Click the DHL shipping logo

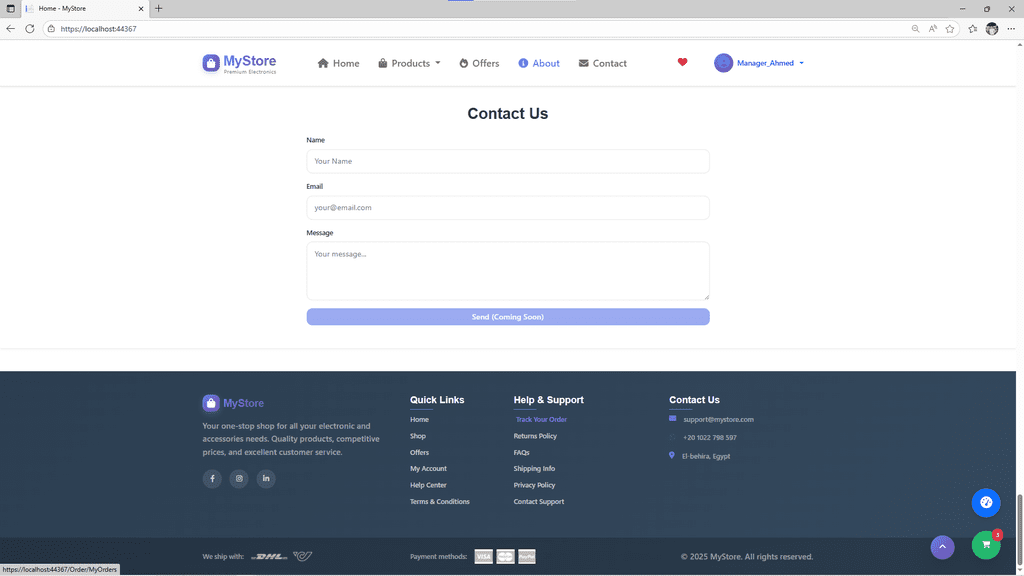coord(269,556)
